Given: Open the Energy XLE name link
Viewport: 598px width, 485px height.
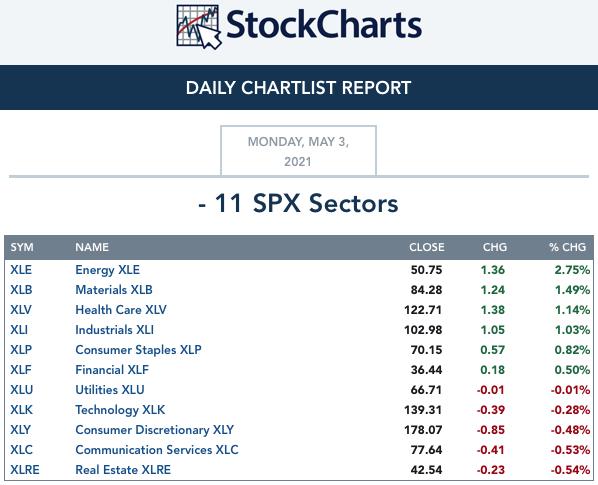Looking at the screenshot, I should pos(108,270).
